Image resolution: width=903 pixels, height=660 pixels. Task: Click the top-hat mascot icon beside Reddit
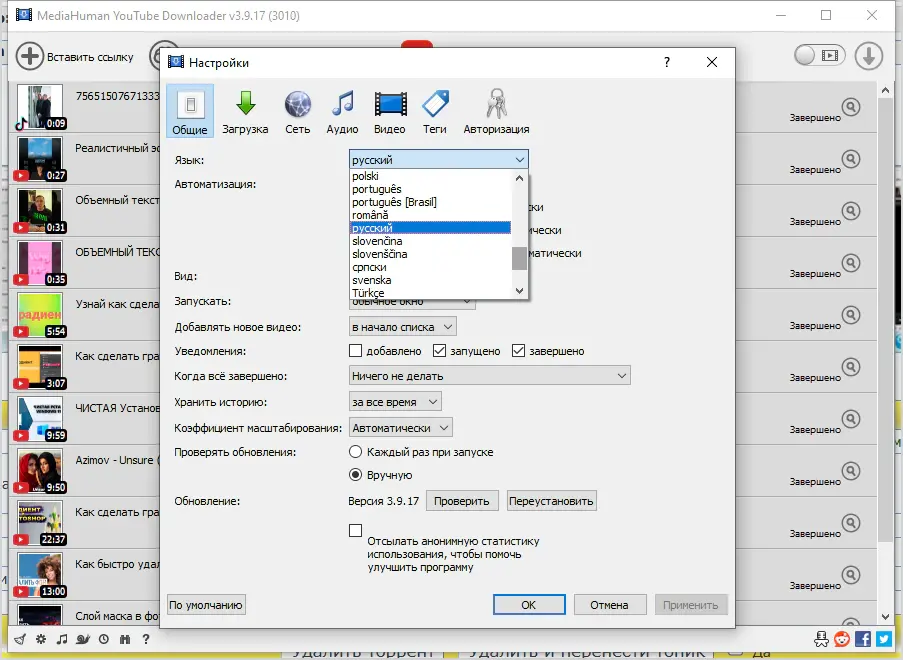click(x=821, y=639)
